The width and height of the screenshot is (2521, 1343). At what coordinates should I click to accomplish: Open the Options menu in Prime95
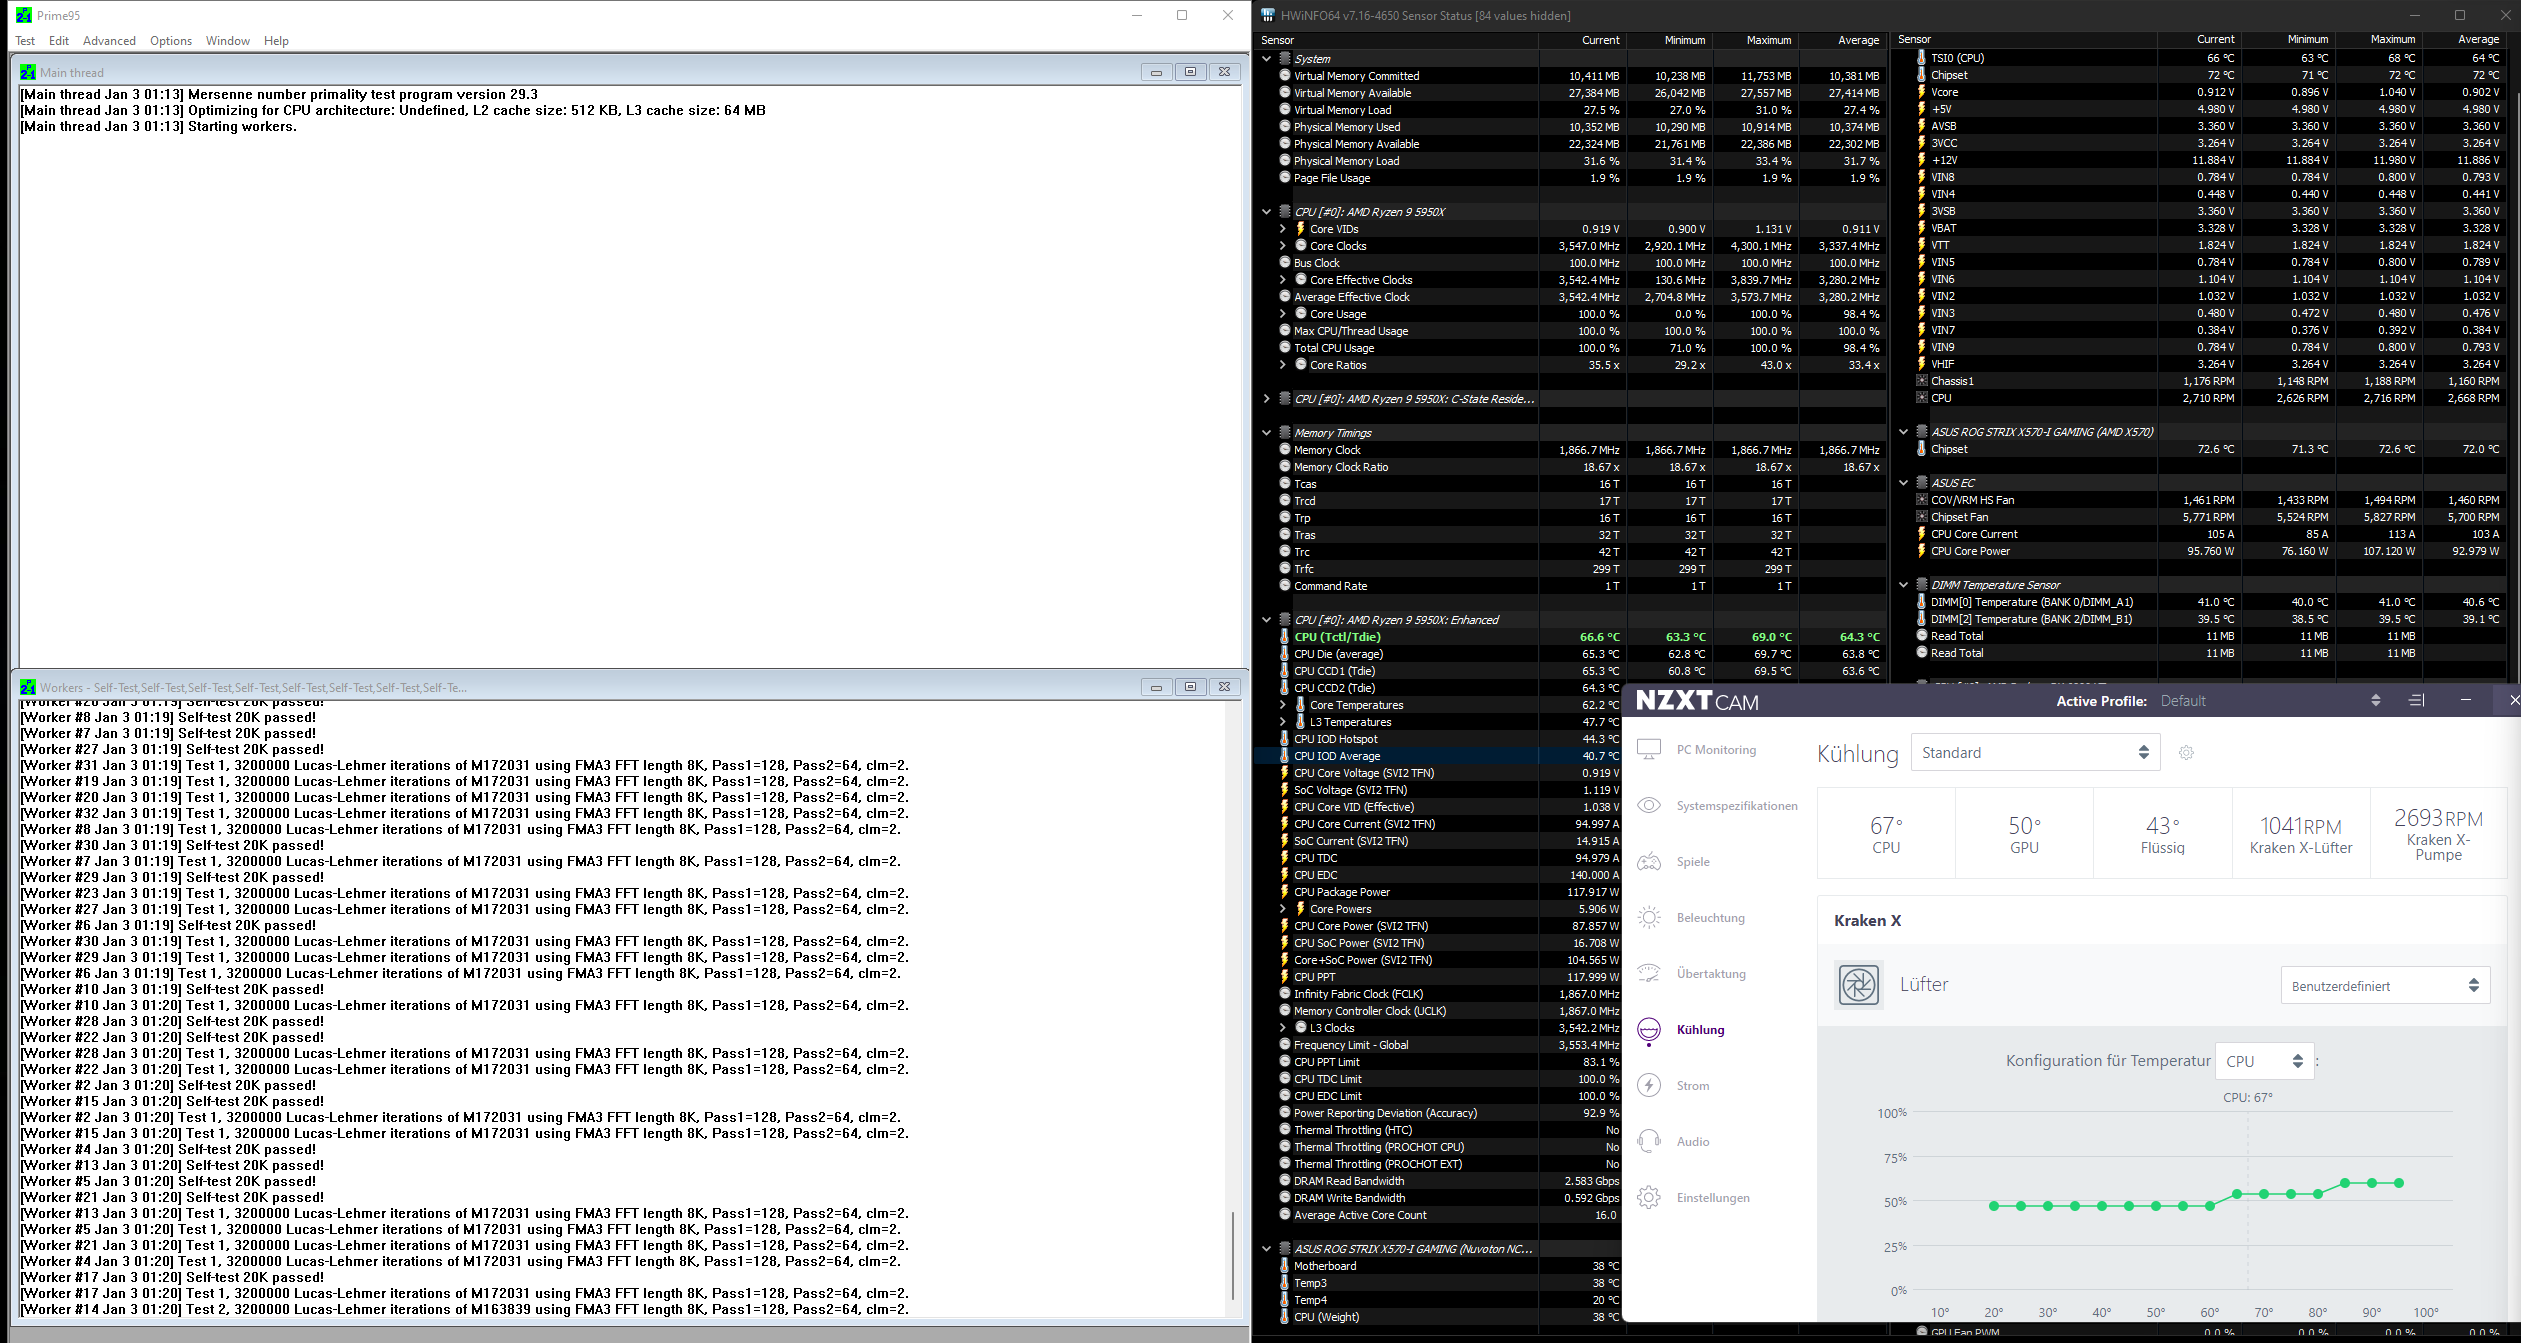(171, 41)
